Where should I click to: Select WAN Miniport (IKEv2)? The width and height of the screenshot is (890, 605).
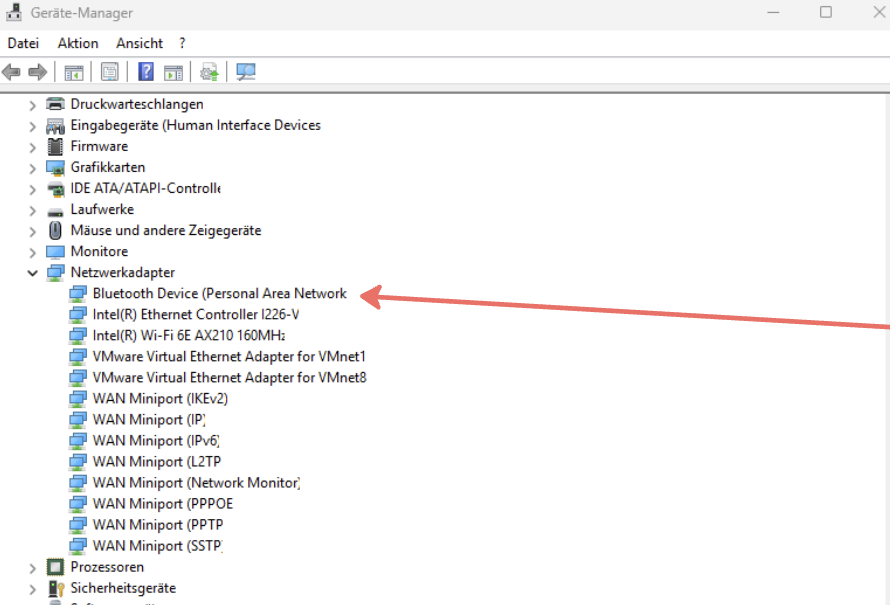(160, 398)
